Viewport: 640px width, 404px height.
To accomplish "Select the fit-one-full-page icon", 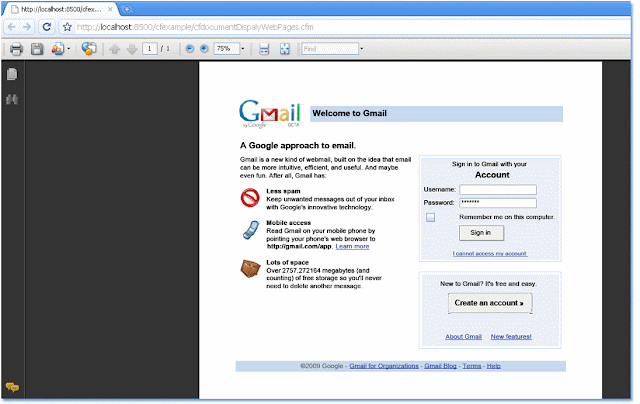I will click(x=284, y=49).
